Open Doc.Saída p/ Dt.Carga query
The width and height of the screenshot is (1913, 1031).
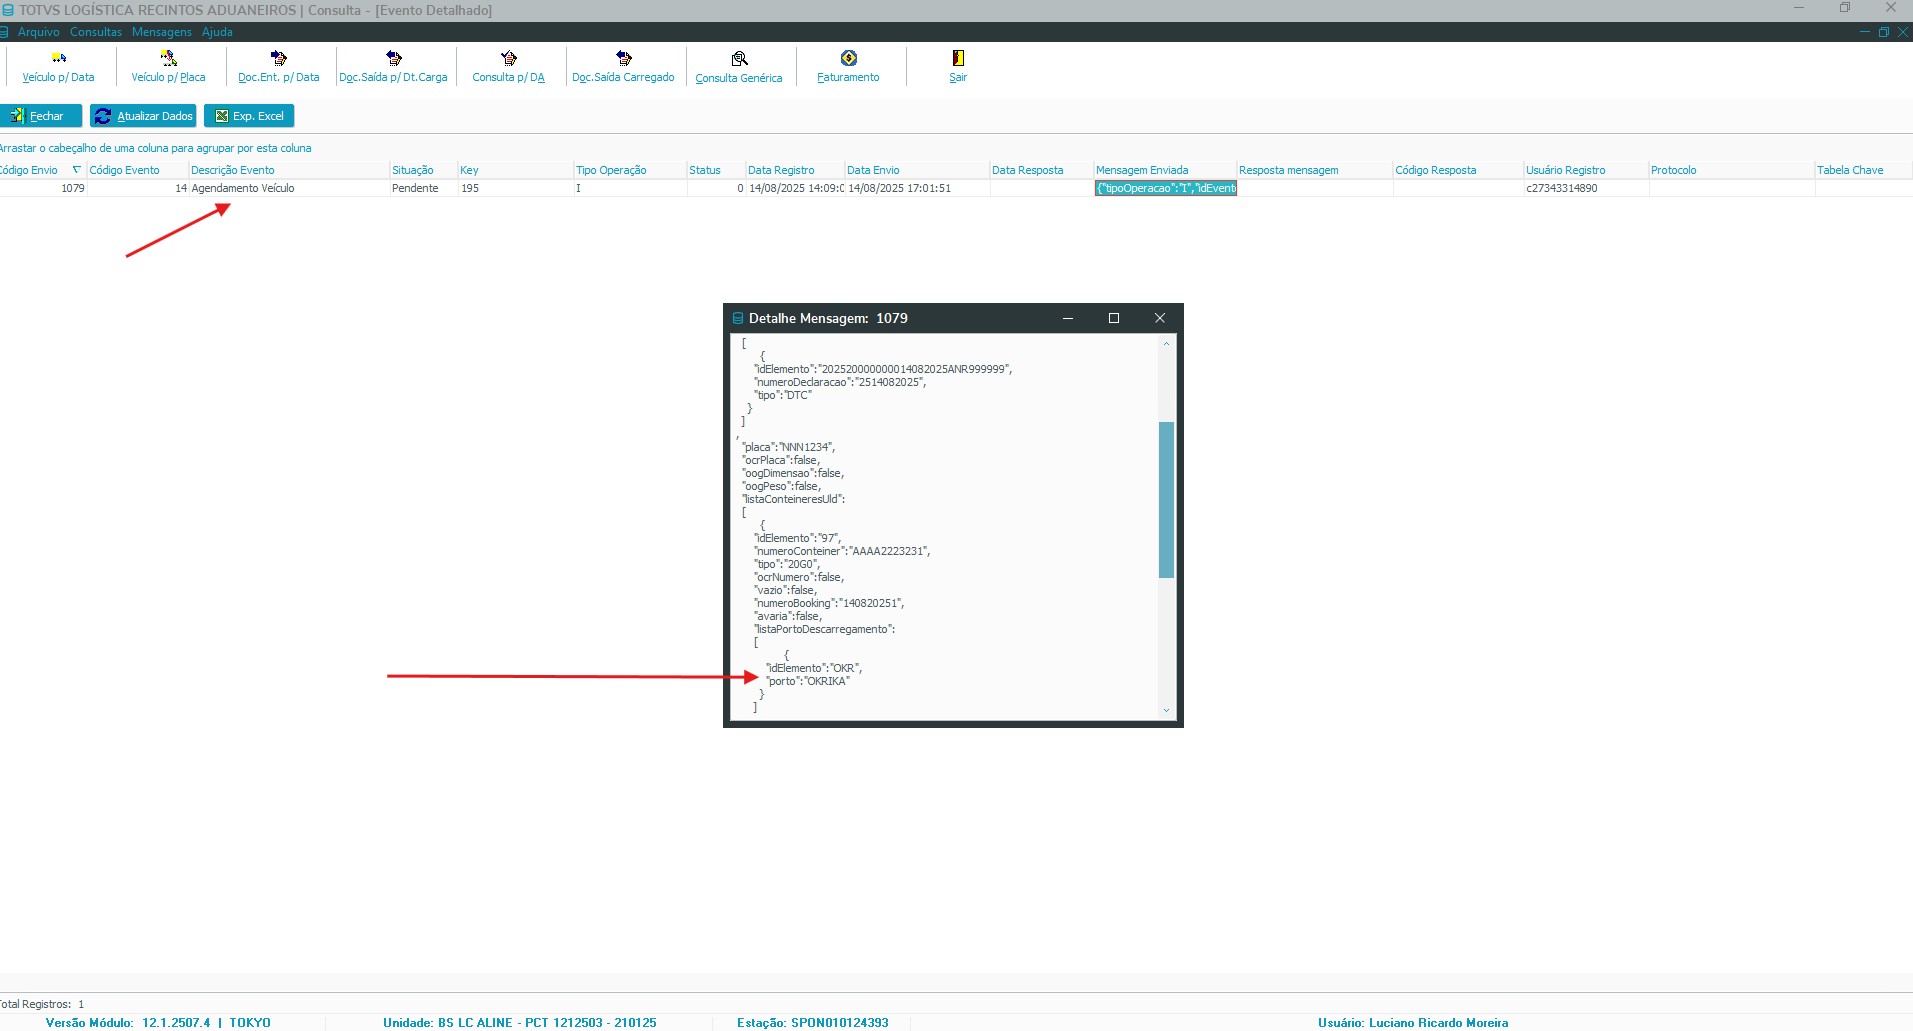coord(393,67)
